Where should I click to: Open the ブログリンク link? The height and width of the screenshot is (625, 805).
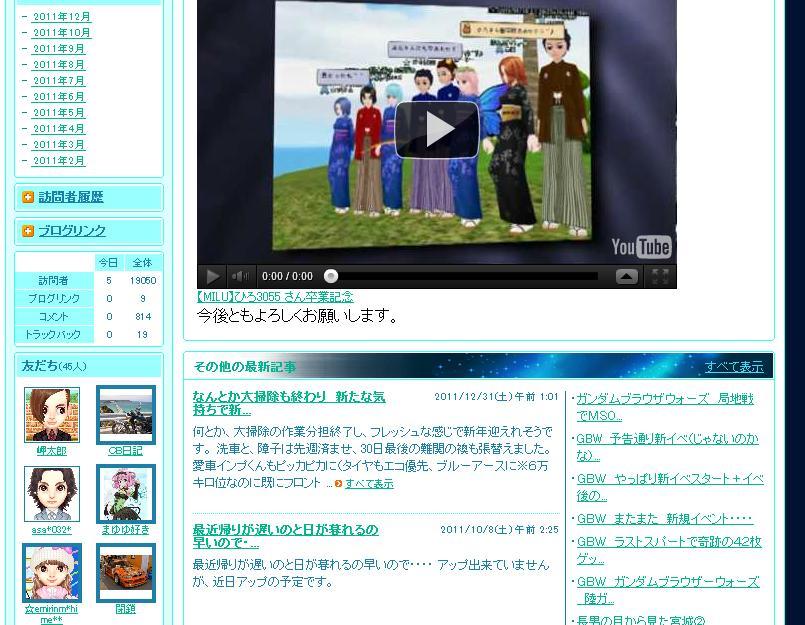(72, 231)
